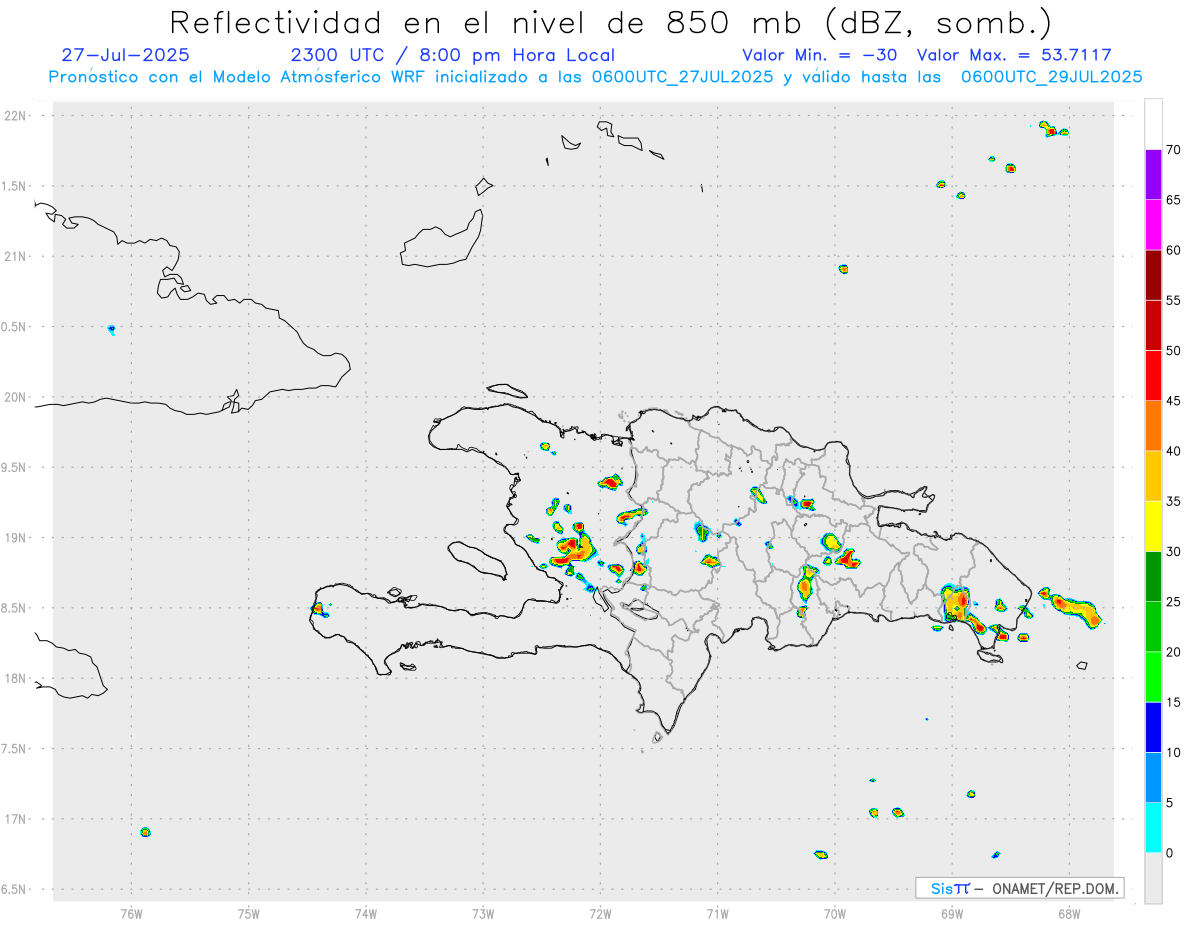Click the '72W' longitude axis label

600,913
